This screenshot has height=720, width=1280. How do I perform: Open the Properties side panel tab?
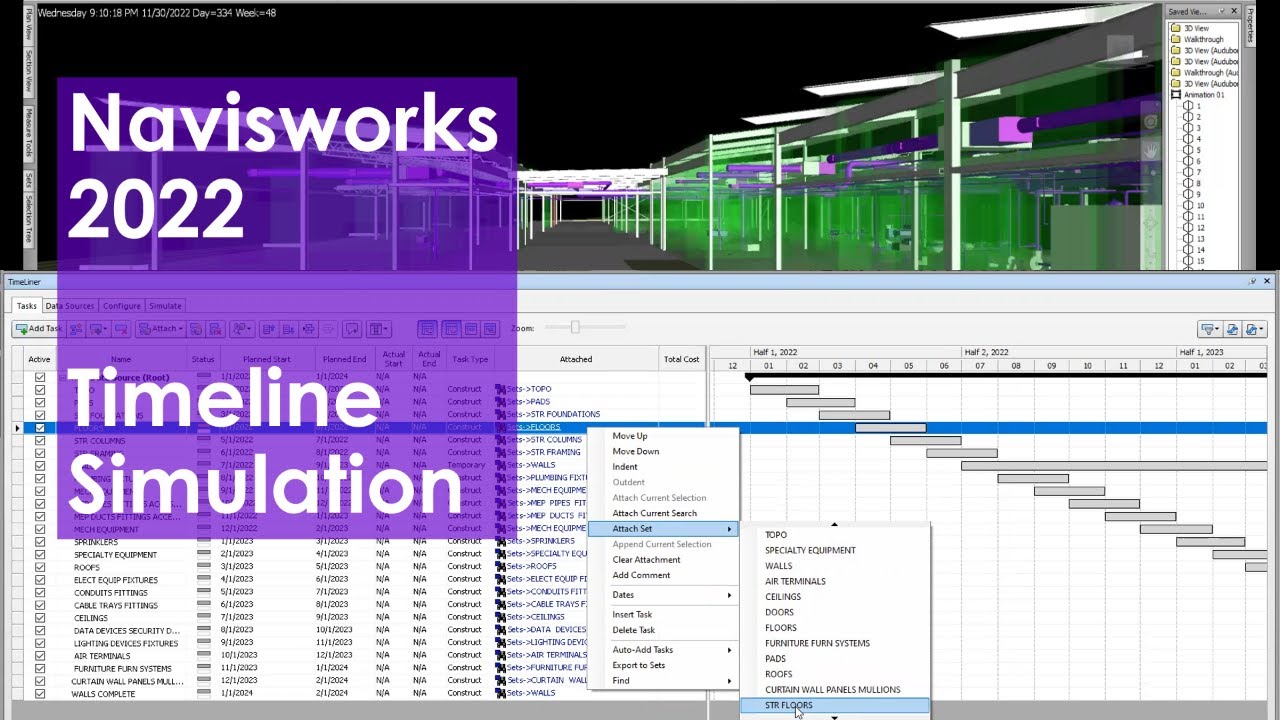[x=1250, y=24]
